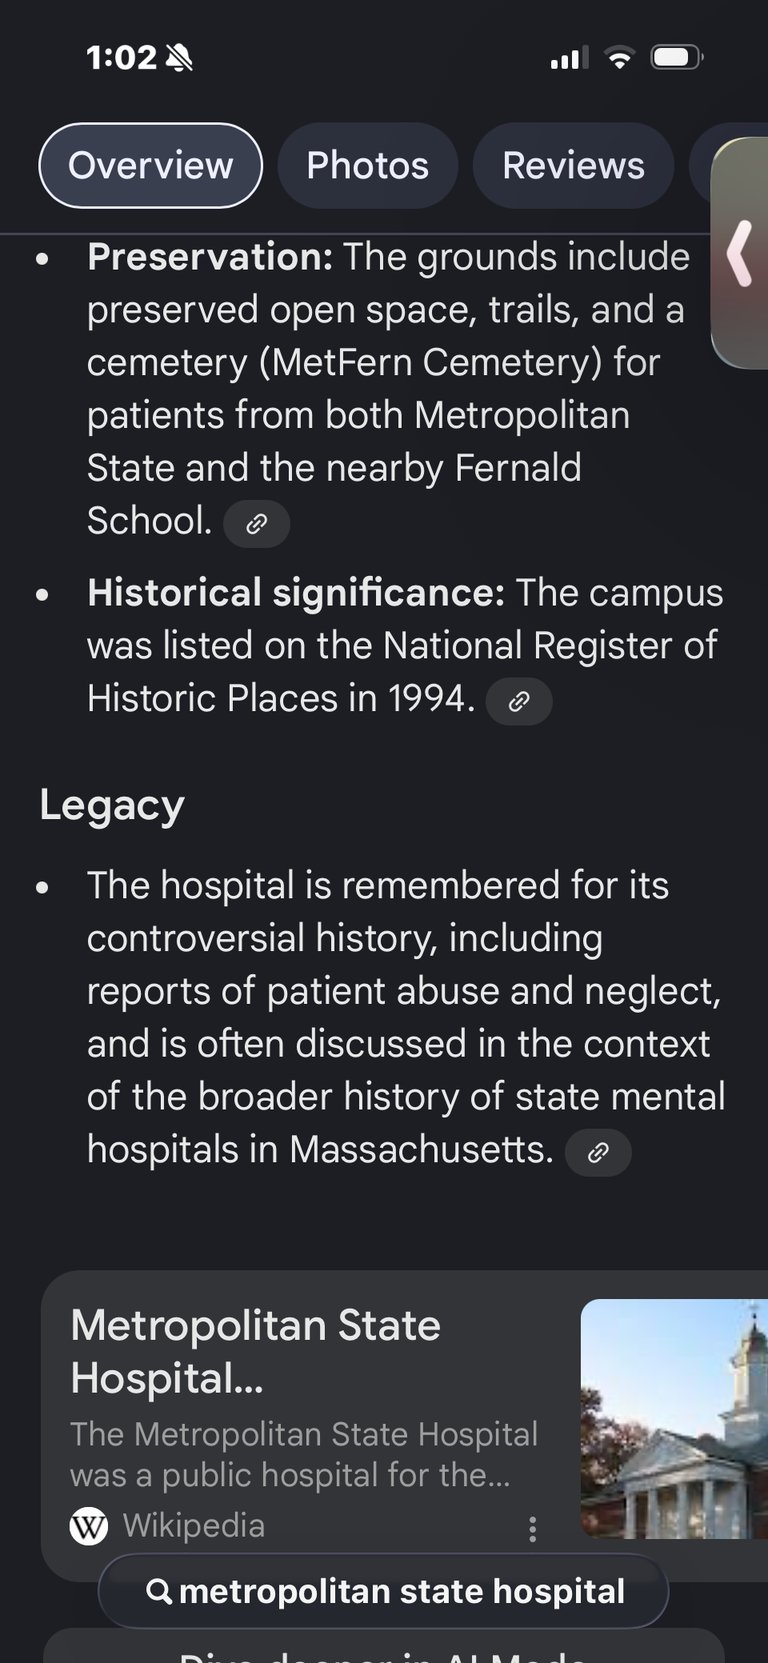Open source link after Historic Places in 1994
This screenshot has width=768, height=1663.
[518, 701]
